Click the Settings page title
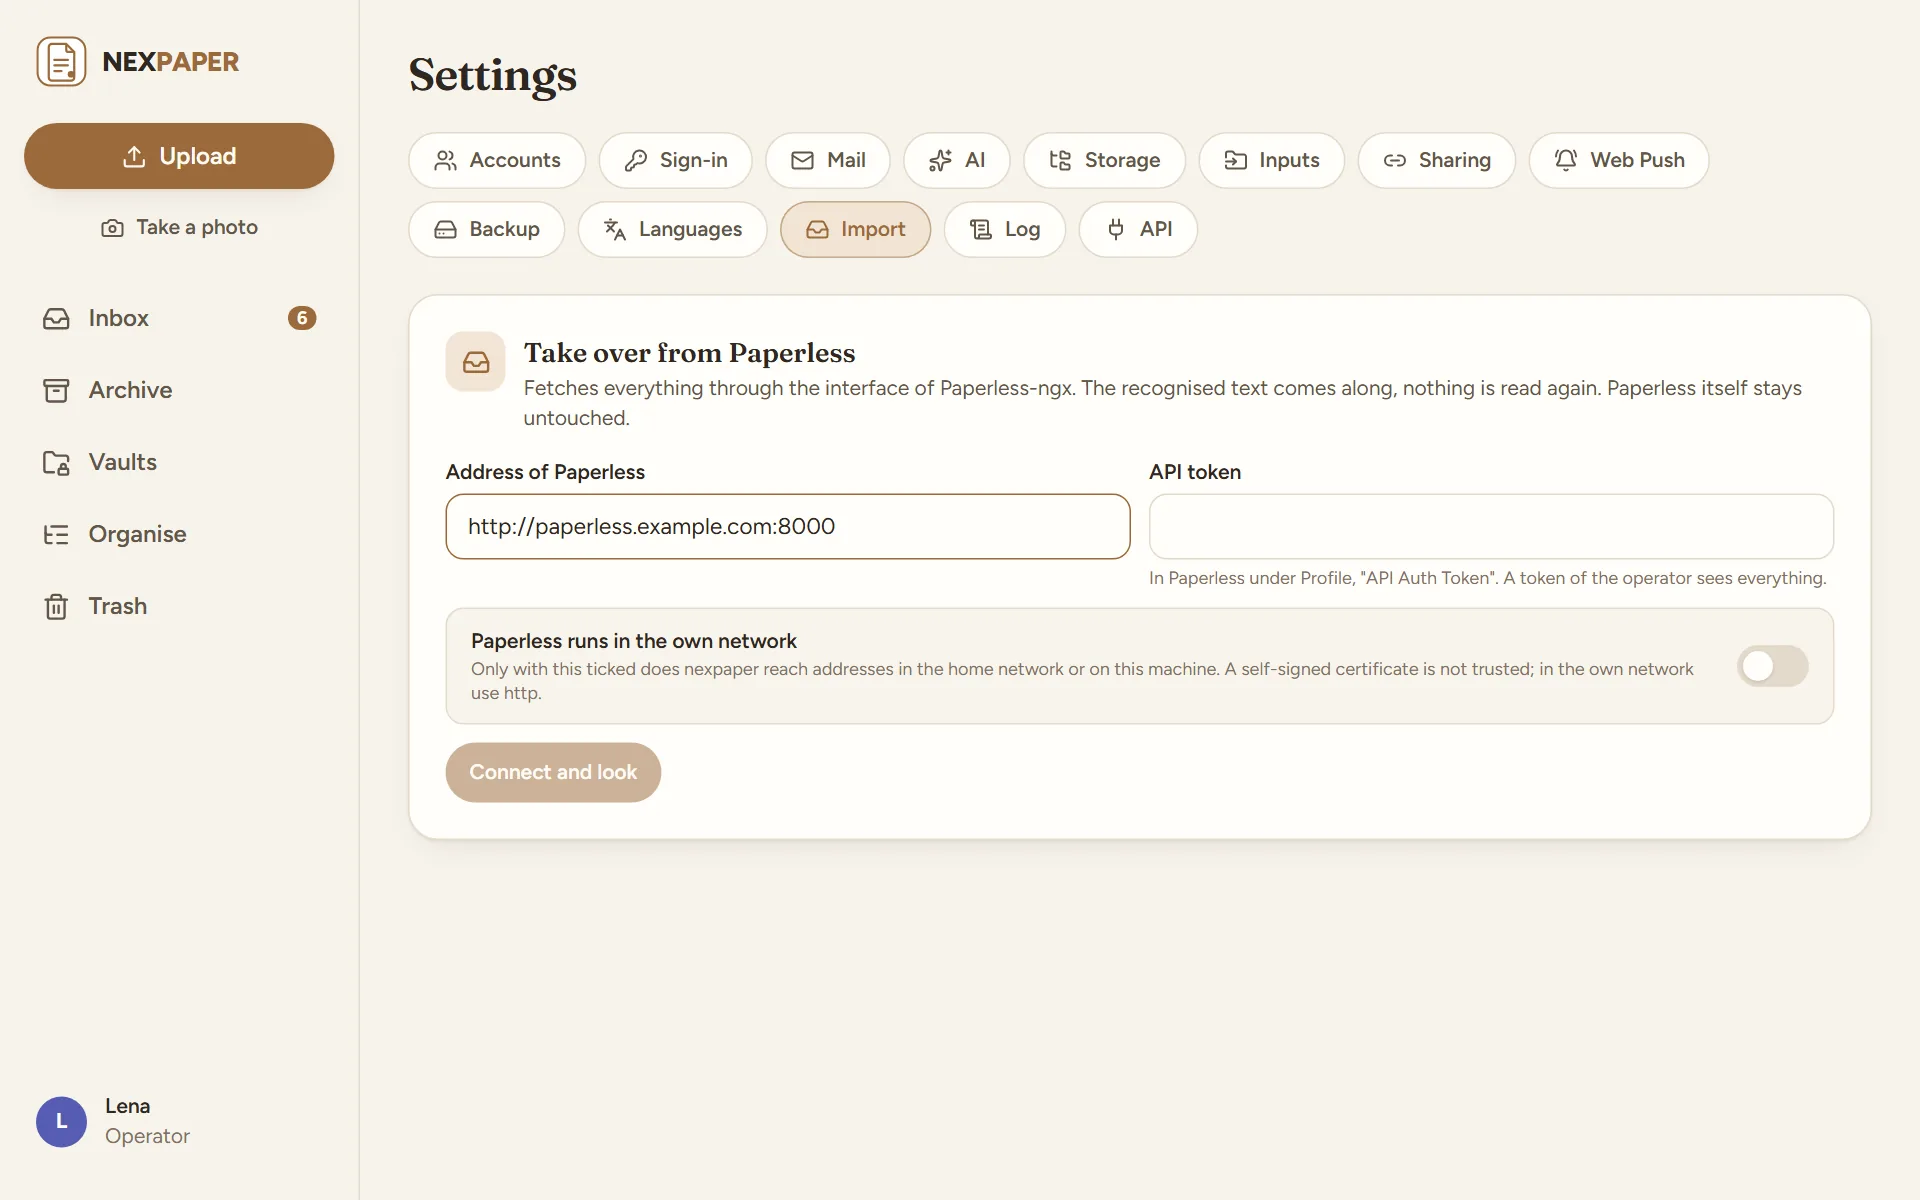The height and width of the screenshot is (1200, 1920). click(x=493, y=75)
